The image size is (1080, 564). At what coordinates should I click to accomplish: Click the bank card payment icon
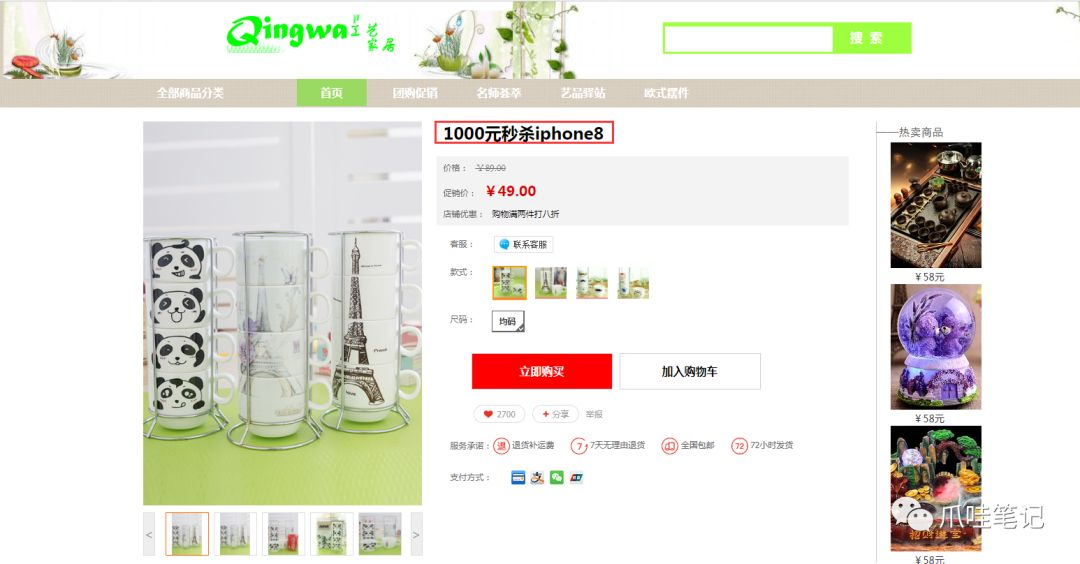click(x=518, y=478)
